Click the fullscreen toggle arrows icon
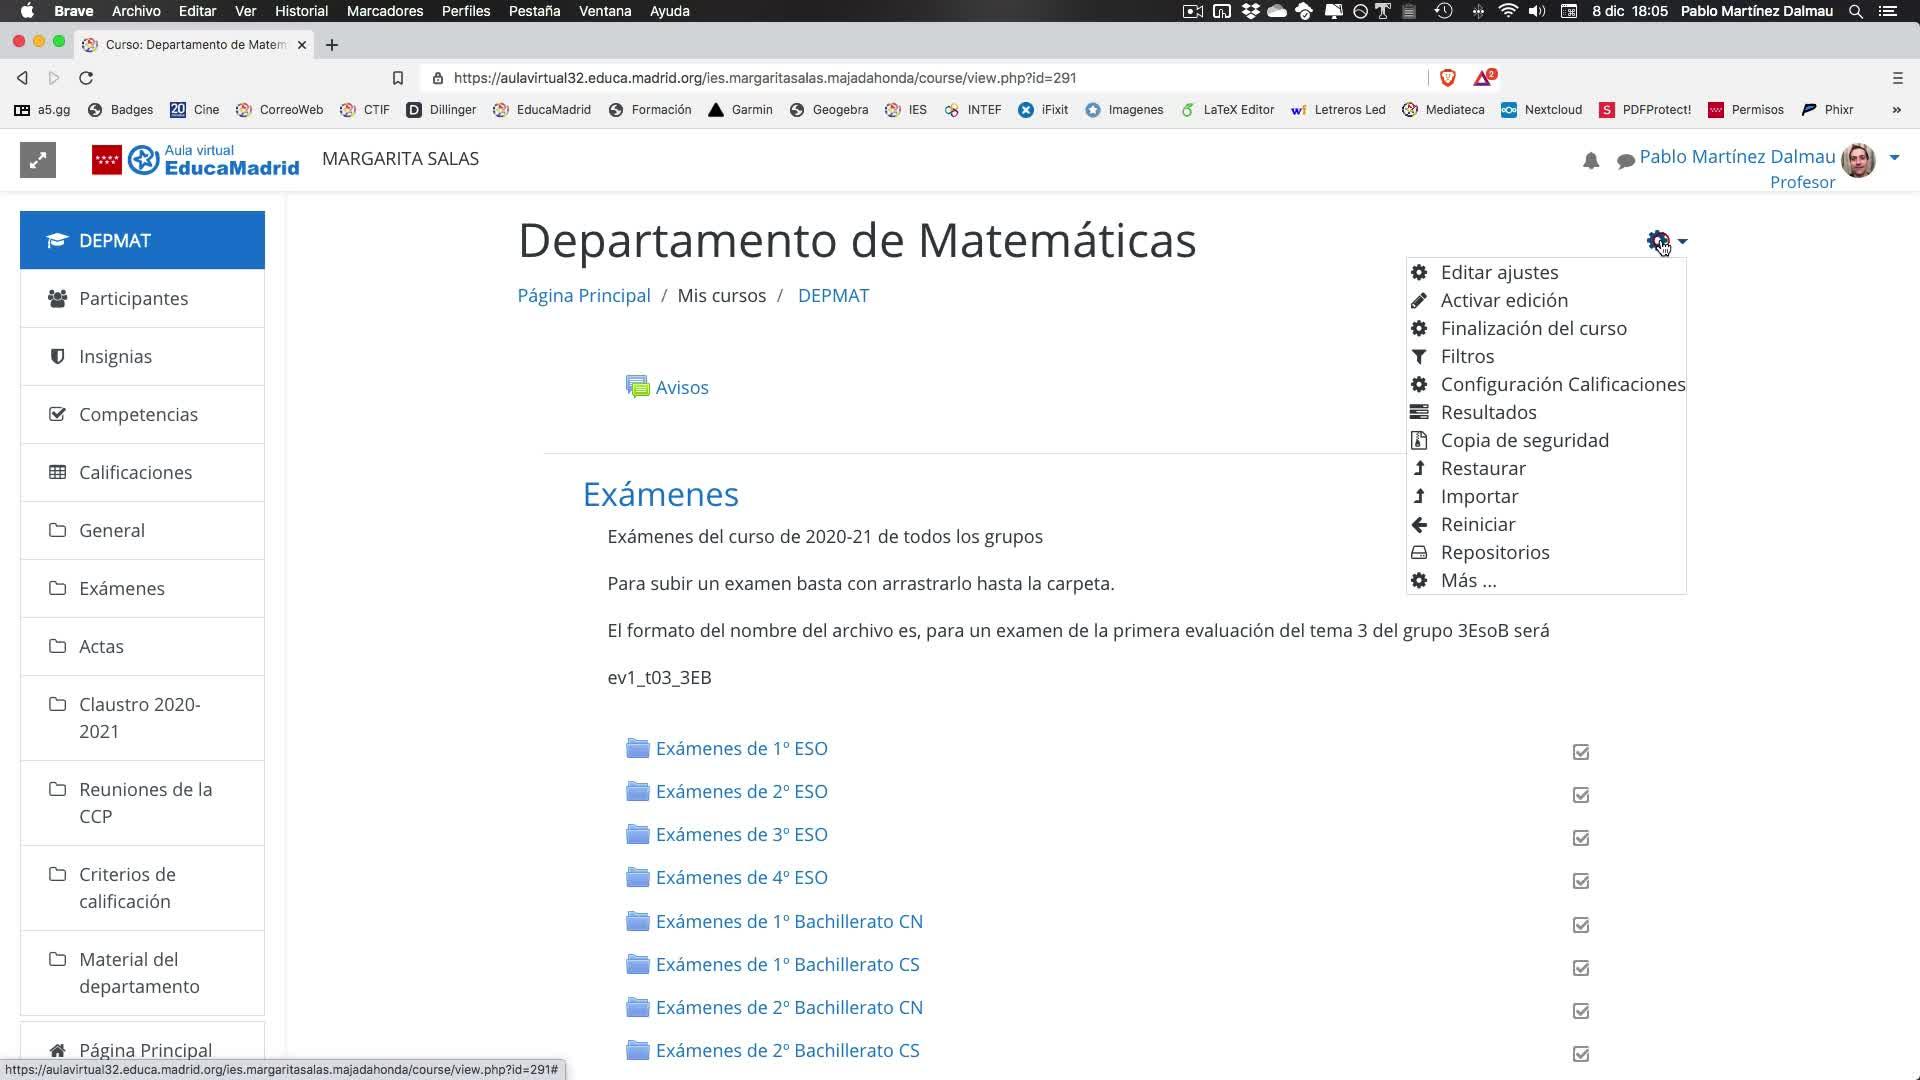1920x1080 pixels. tap(38, 160)
